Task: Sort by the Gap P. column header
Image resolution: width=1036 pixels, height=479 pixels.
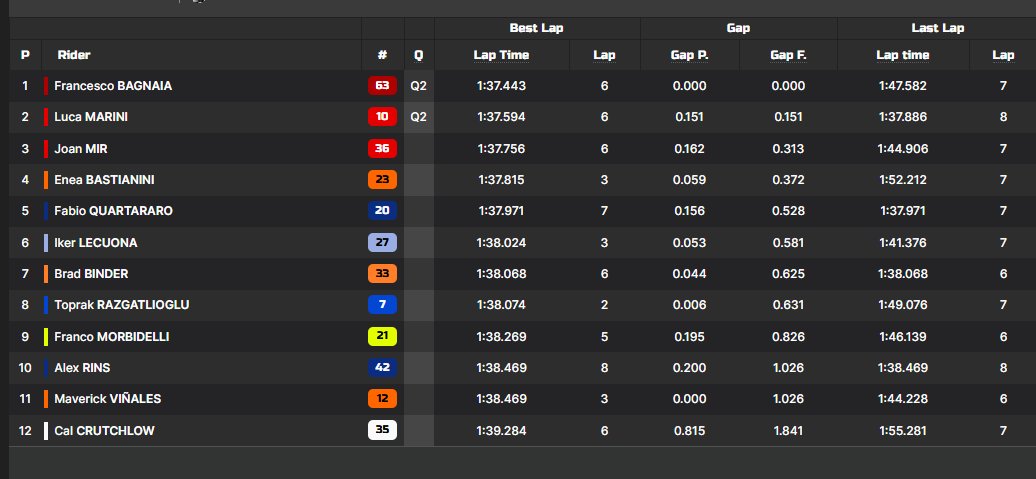Action: tap(689, 55)
